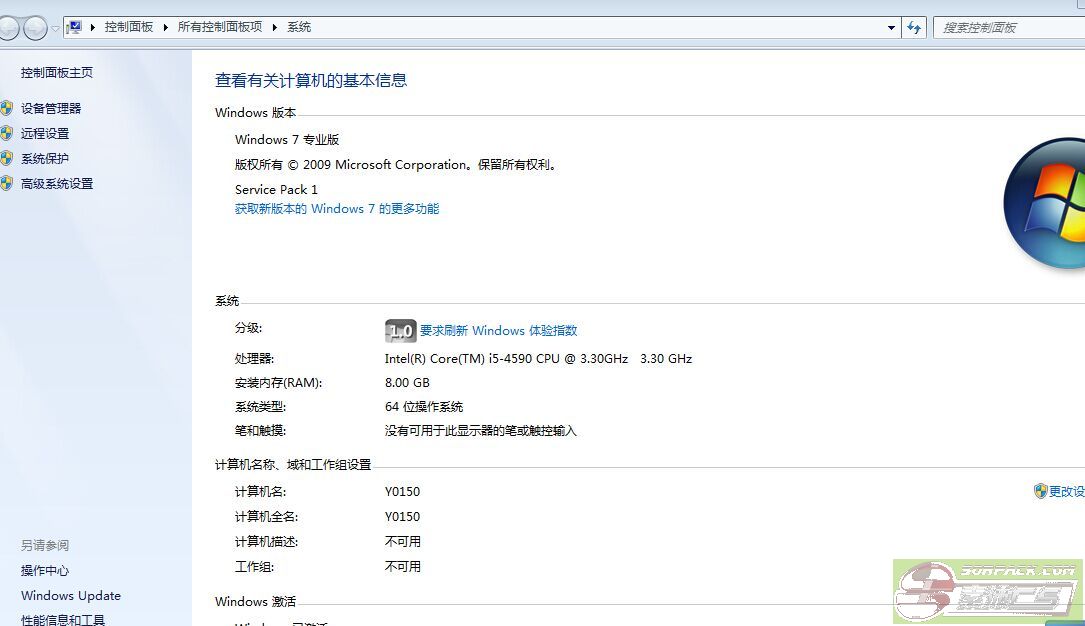Click the 1.0 experience index rating badge
Screen dimensions: 1085x626
[400, 331]
